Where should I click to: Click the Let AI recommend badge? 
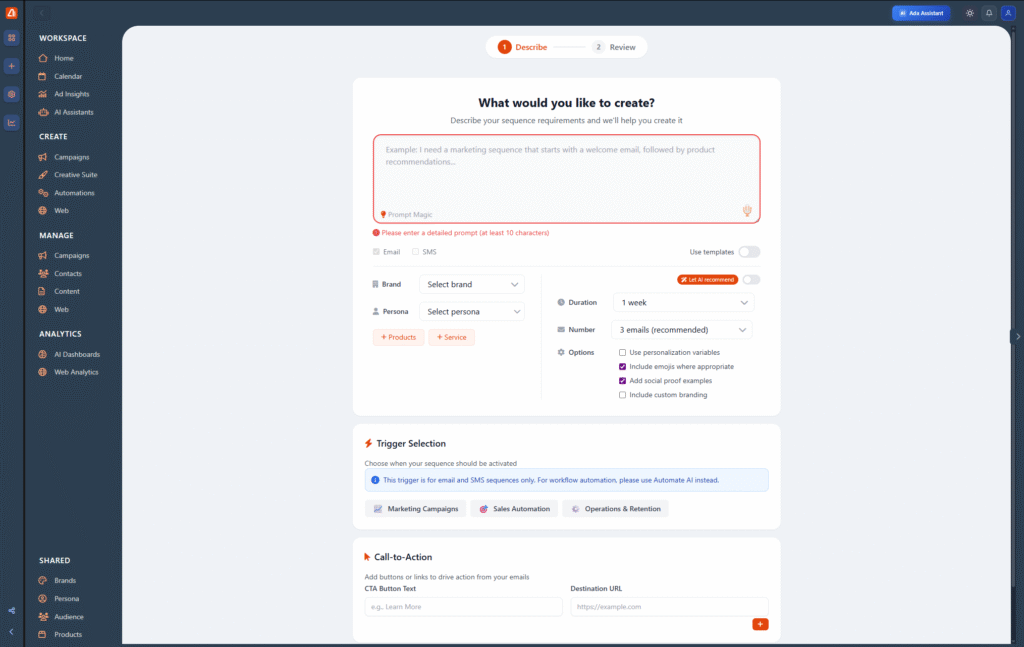[x=707, y=279]
